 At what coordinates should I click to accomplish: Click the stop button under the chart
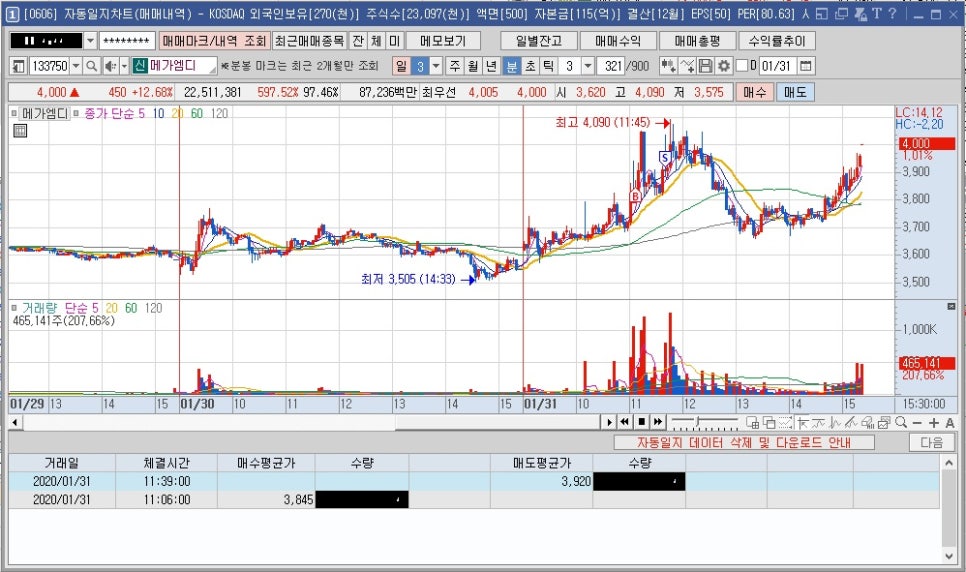(x=641, y=422)
